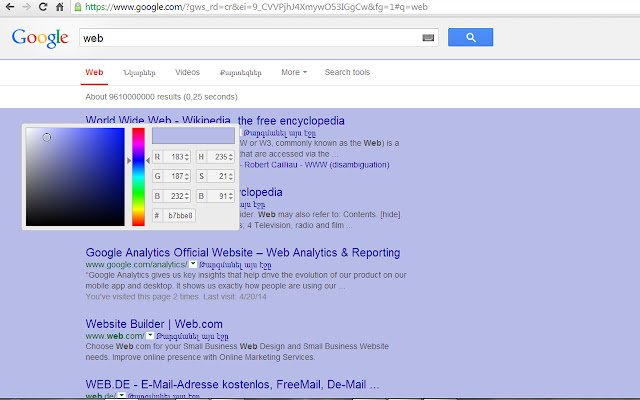Click translate link under Web.com result
The width and height of the screenshot is (640, 400).
193,336
